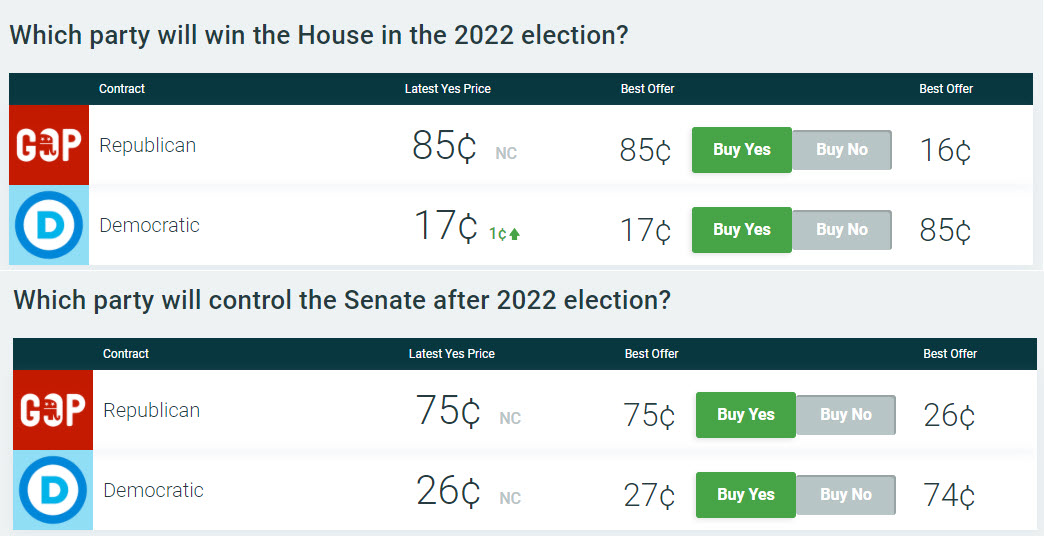Image resolution: width=1044 pixels, height=536 pixels.
Task: Open the House 2022 election market title
Action: point(319,35)
